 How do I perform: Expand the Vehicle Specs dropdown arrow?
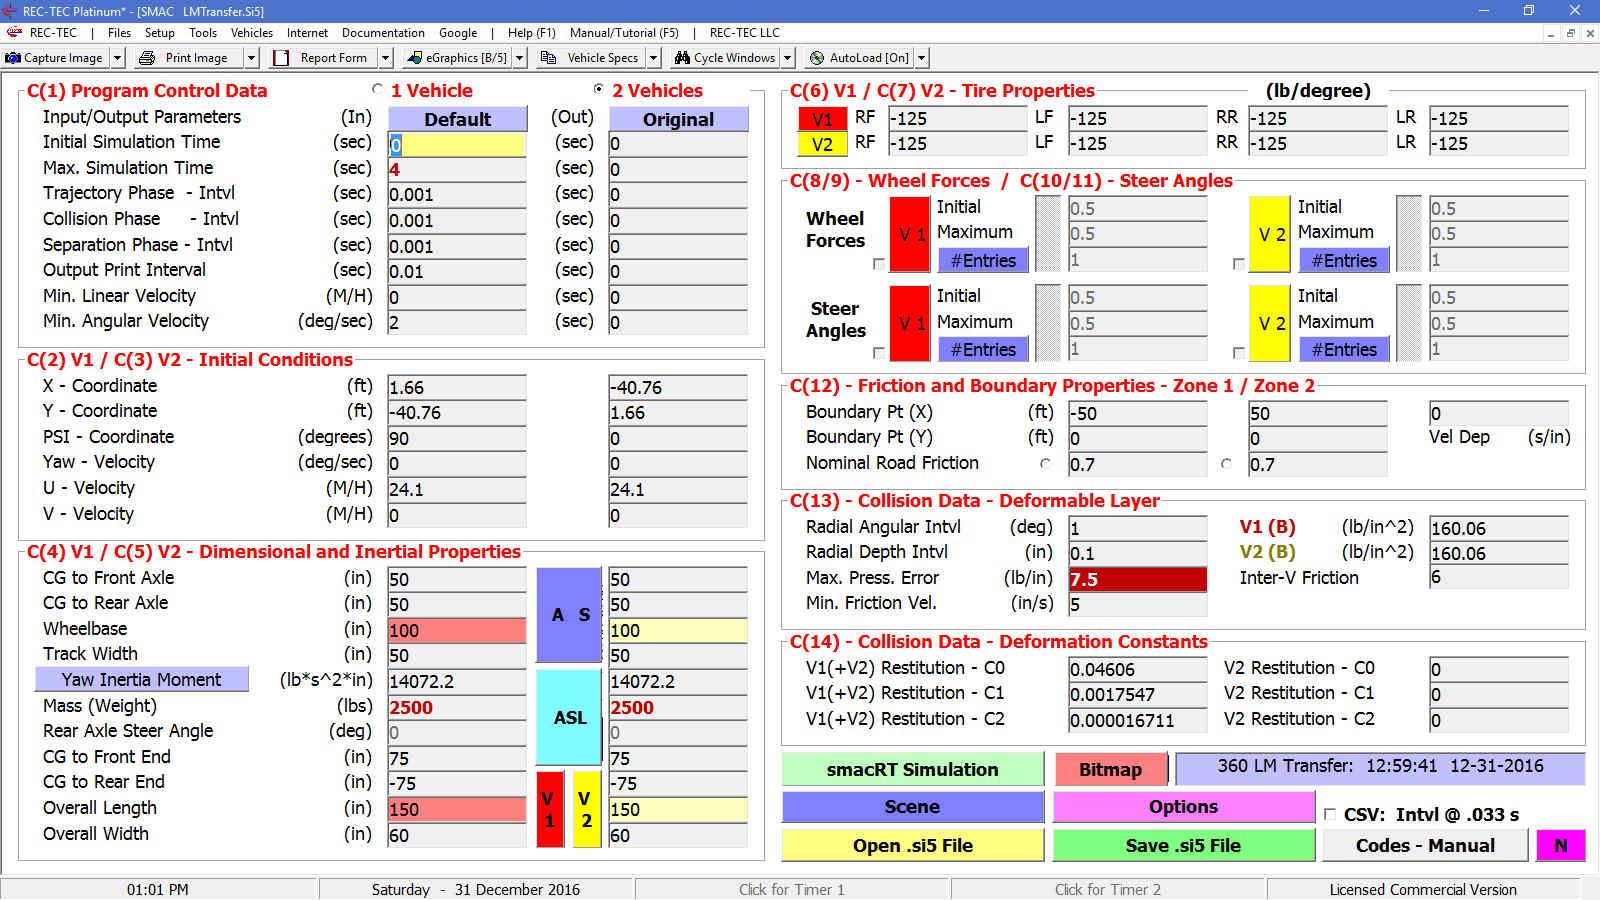[653, 58]
